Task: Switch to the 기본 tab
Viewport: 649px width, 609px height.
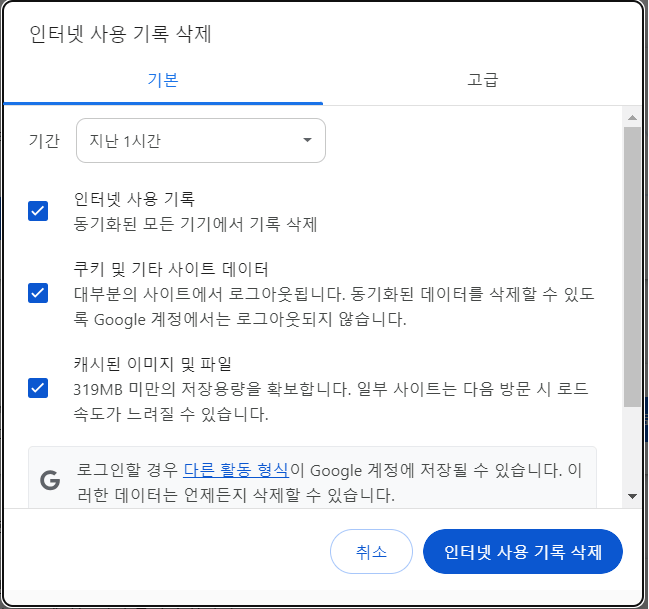Action: pos(163,80)
